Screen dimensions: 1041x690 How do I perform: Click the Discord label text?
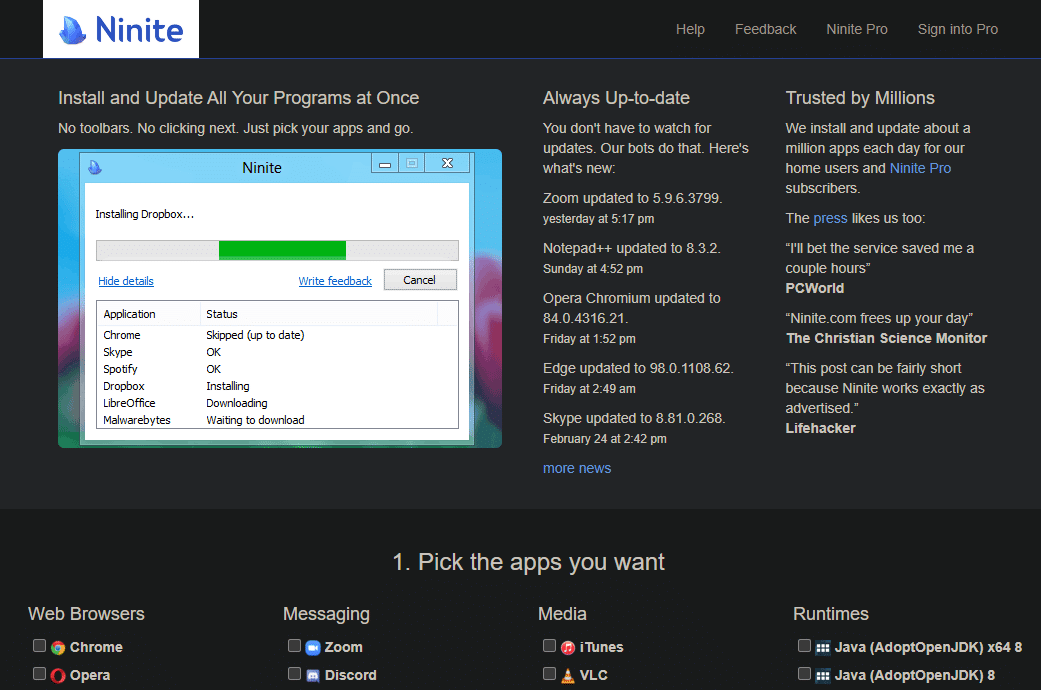[351, 675]
